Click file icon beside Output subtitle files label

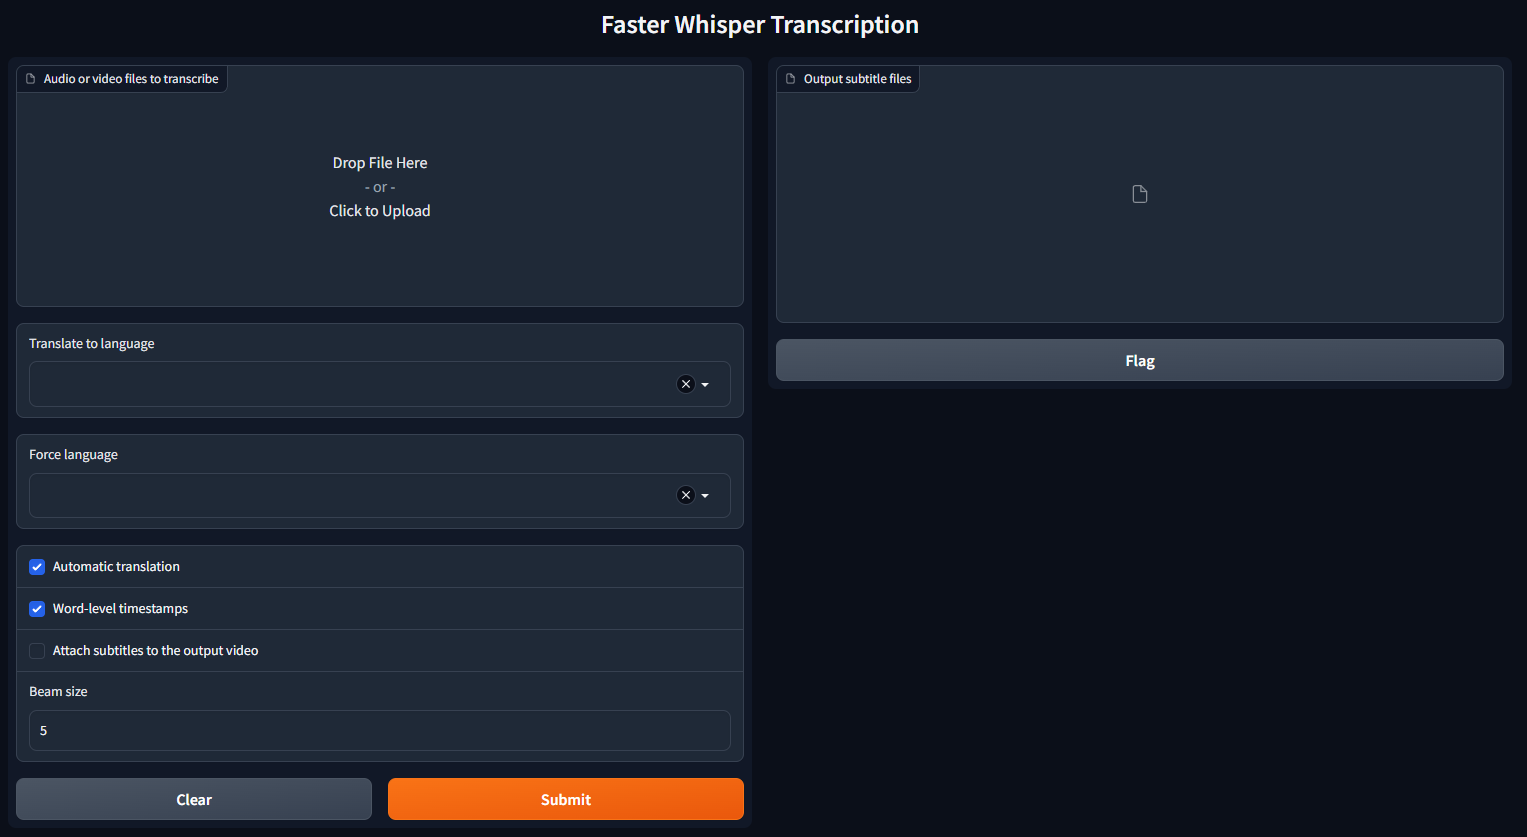click(x=791, y=79)
